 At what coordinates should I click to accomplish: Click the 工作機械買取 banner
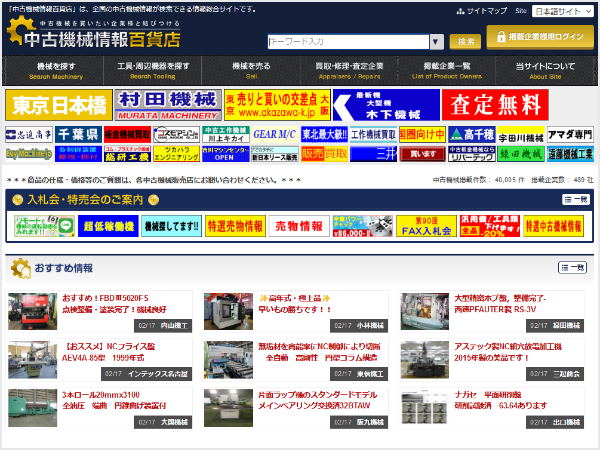373,134
